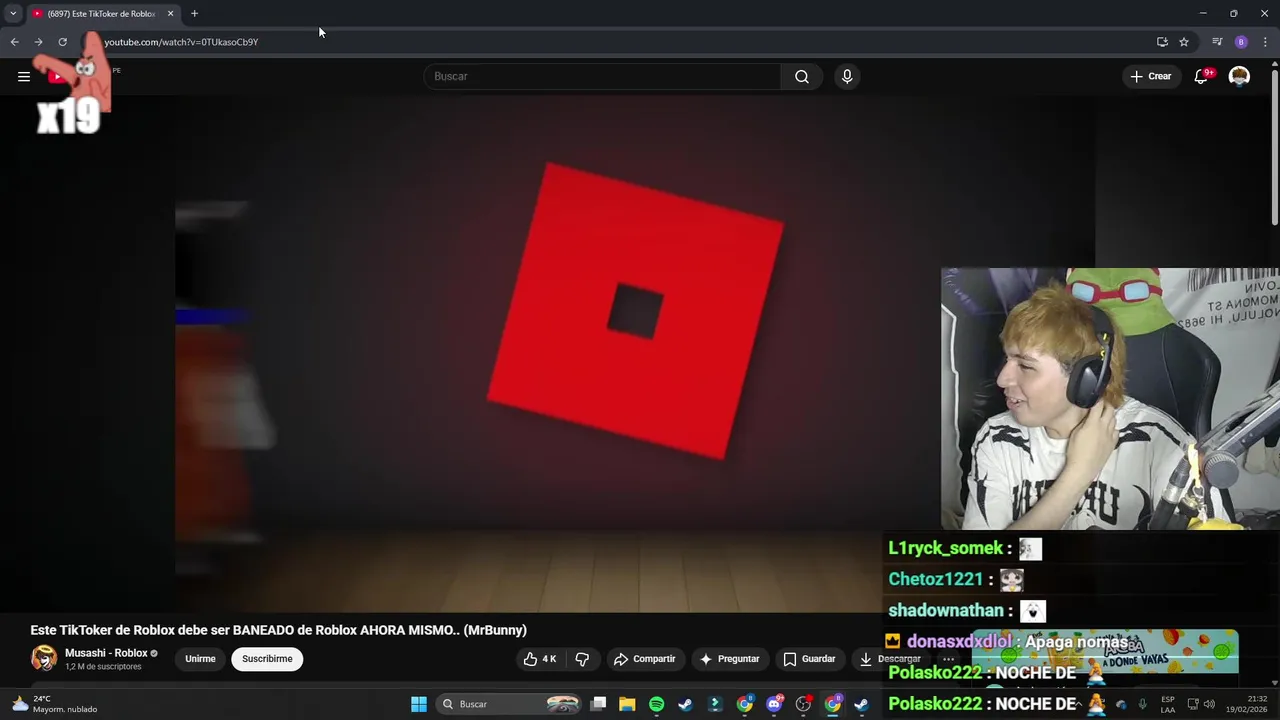Open a new browser tab
The image size is (1280, 720).
[194, 14]
